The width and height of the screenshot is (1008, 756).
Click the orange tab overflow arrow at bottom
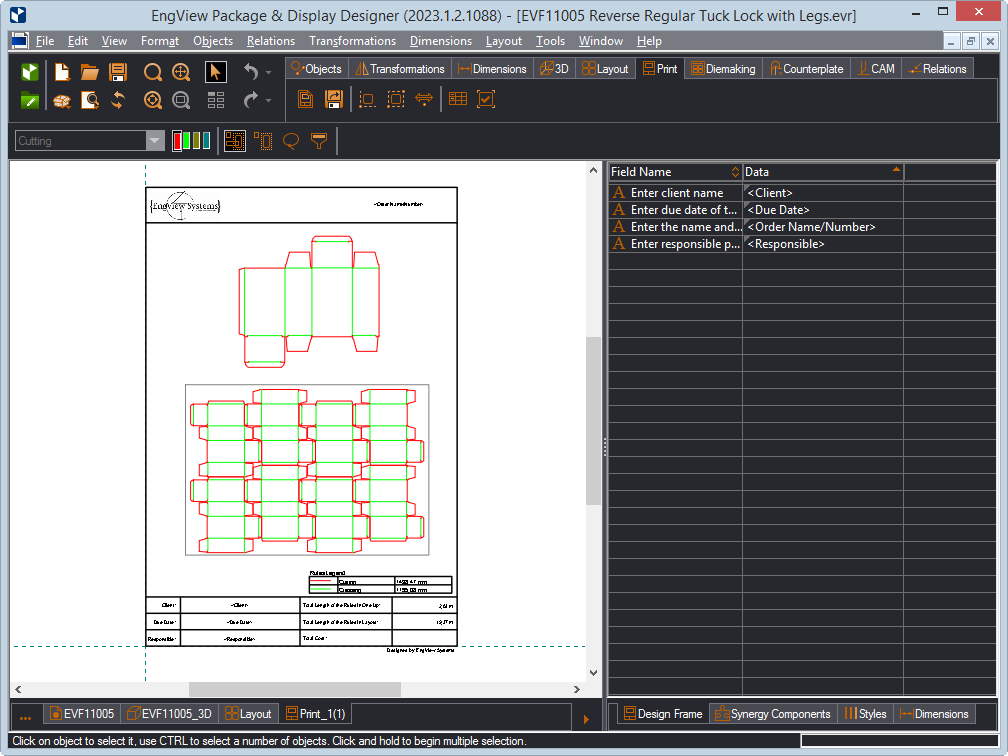tap(586, 719)
